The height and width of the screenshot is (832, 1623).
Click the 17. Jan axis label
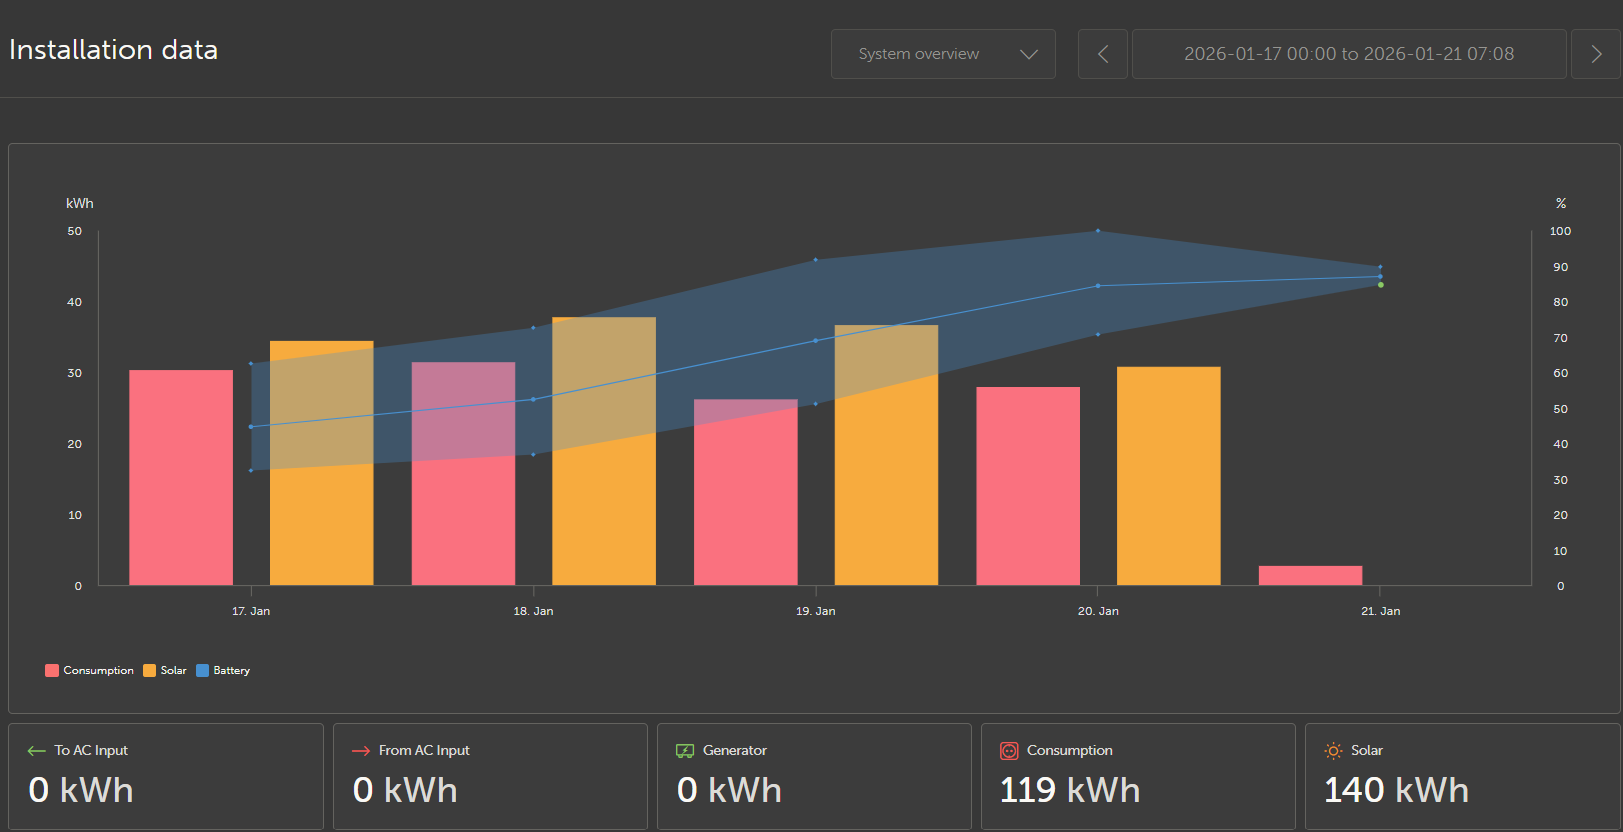(x=251, y=611)
